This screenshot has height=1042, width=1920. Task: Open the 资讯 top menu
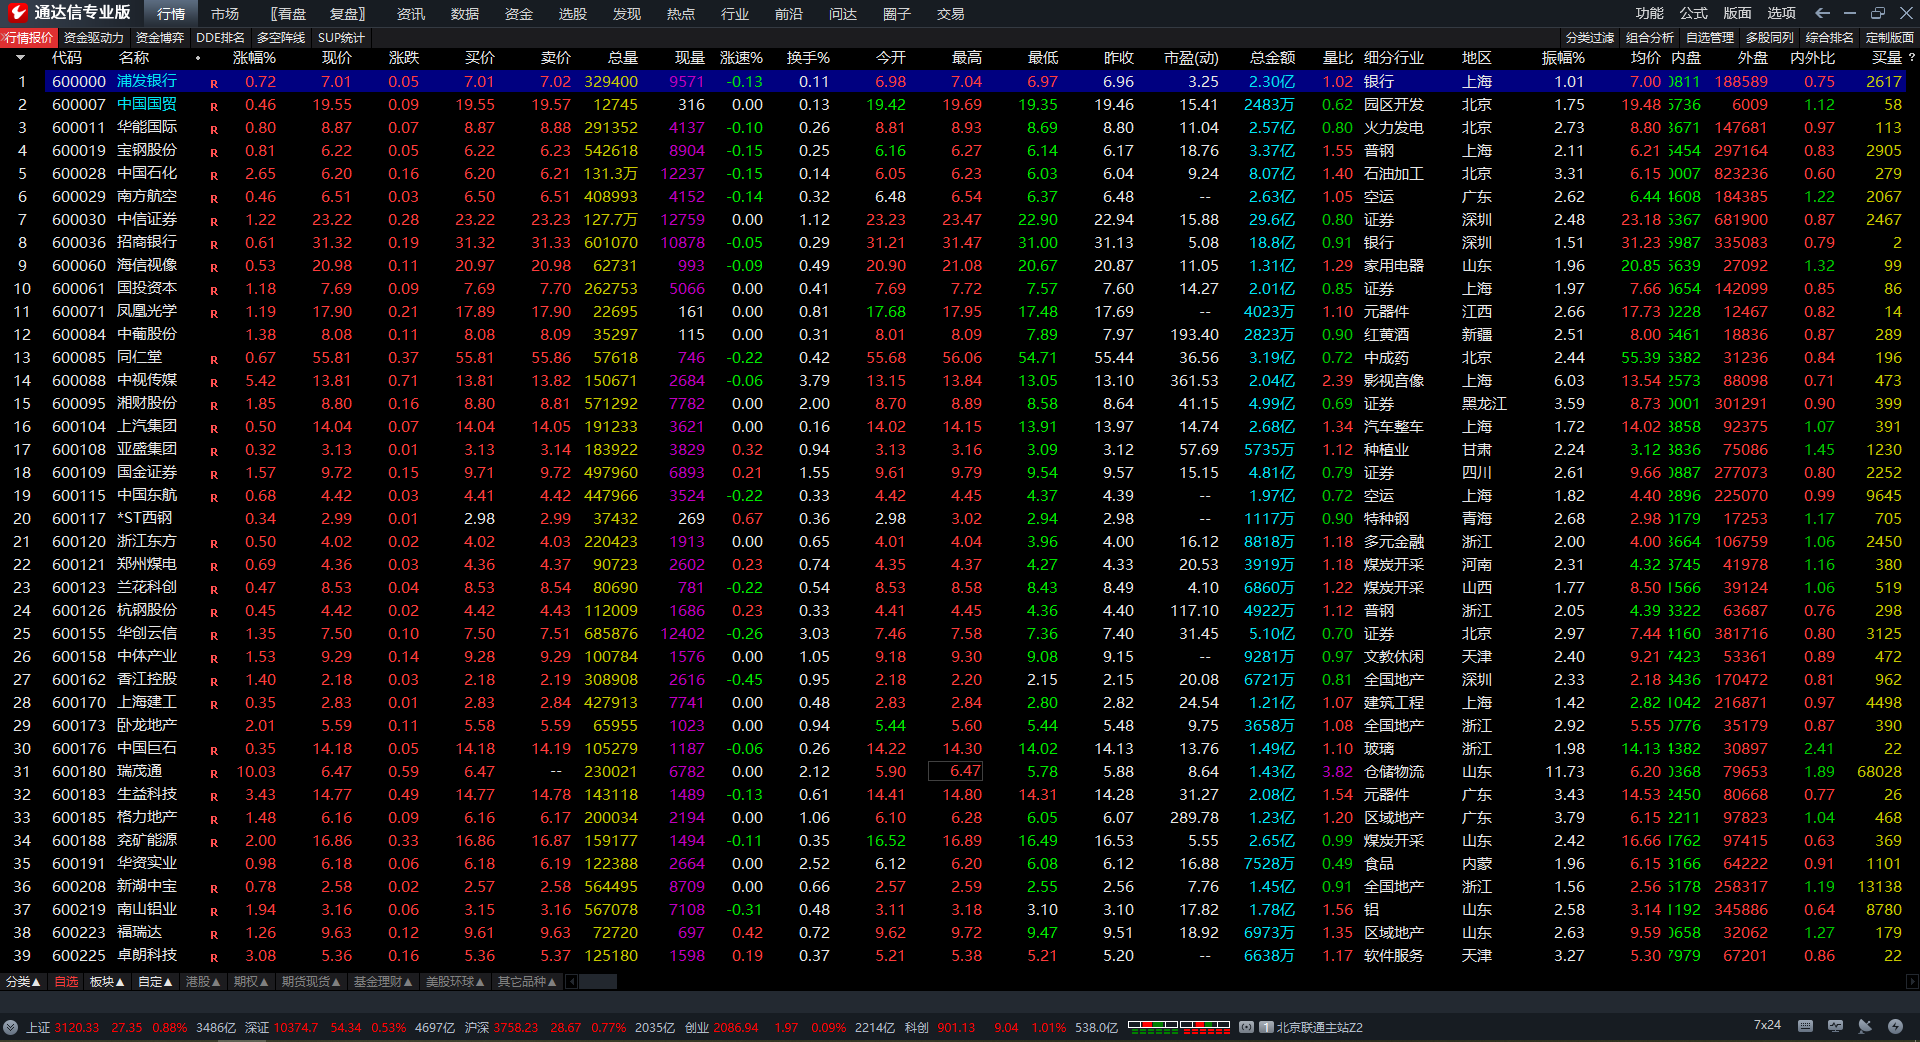pos(411,14)
